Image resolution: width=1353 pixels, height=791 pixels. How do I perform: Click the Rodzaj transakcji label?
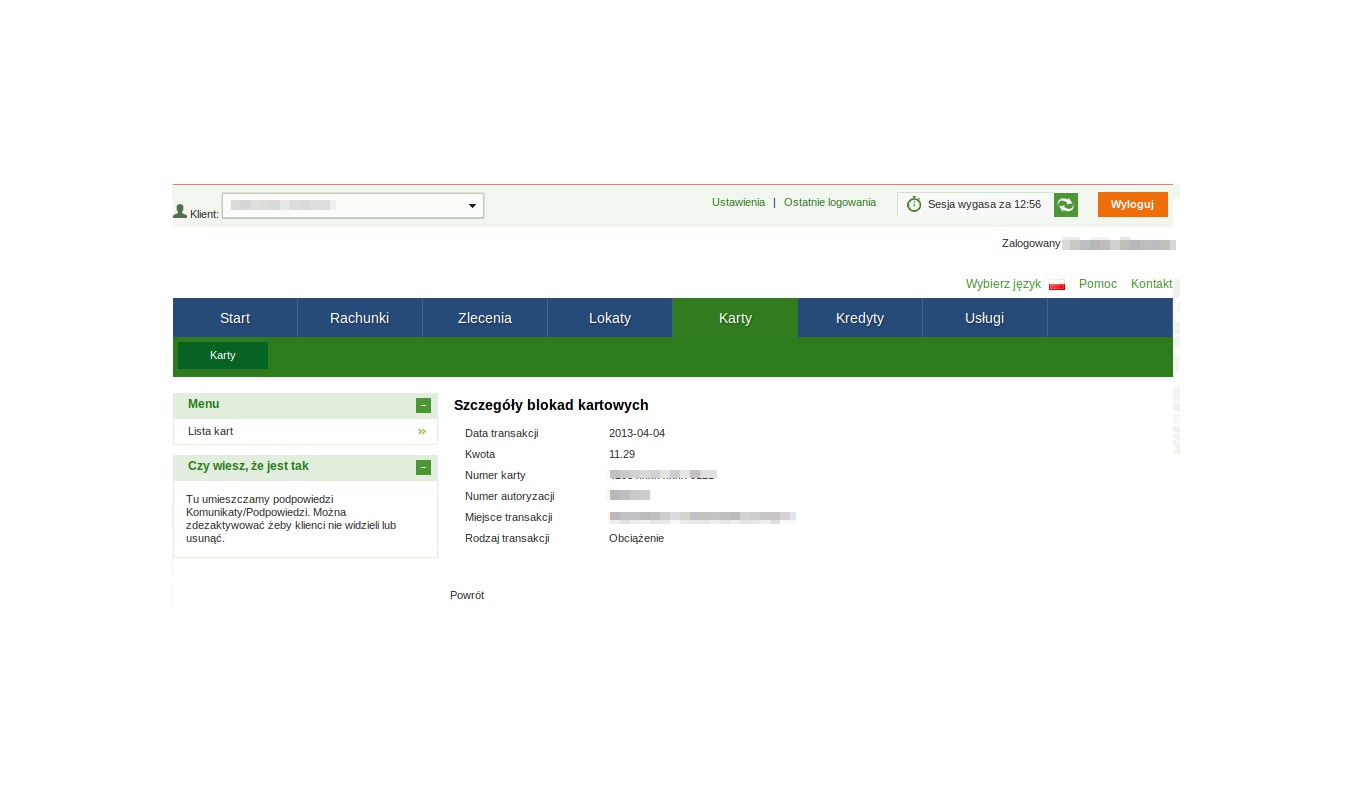pyautogui.click(x=507, y=538)
